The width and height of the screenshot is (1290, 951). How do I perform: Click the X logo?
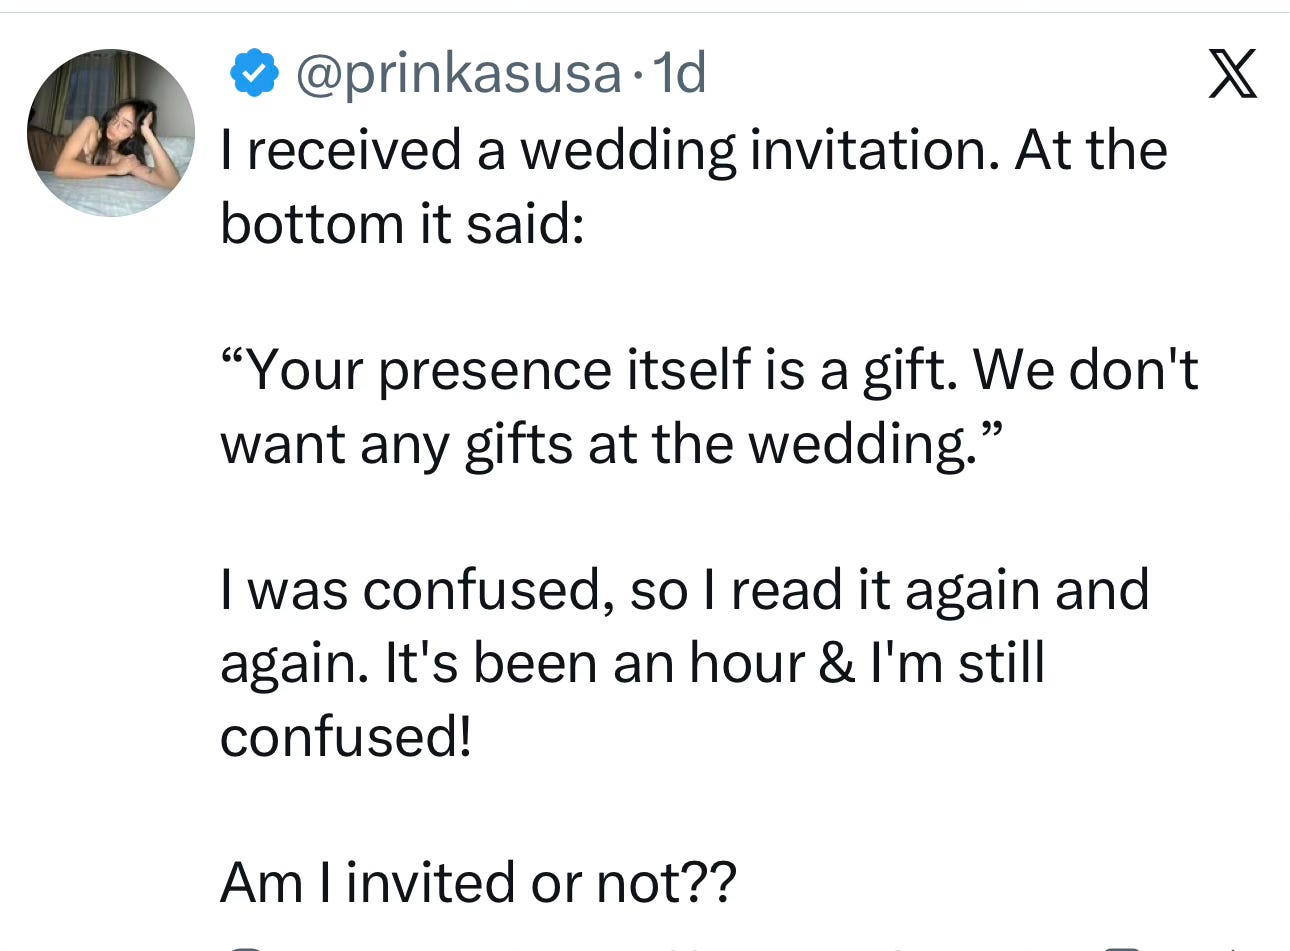(x=1232, y=74)
